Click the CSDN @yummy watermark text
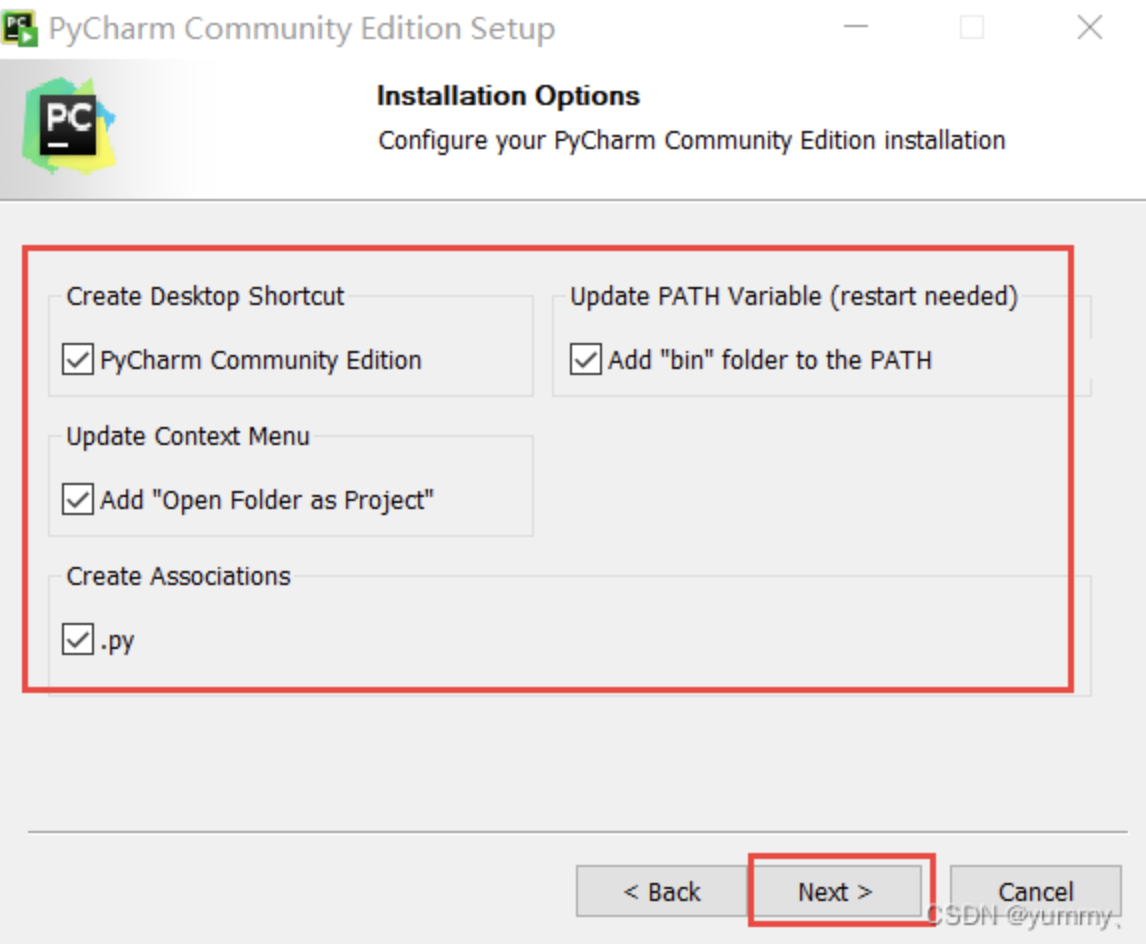 (1024, 915)
